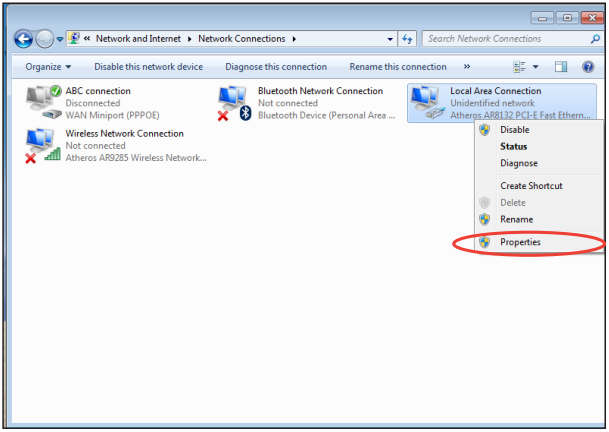The height and width of the screenshot is (432, 609).
Task: Click Disable this network device
Action: (148, 67)
